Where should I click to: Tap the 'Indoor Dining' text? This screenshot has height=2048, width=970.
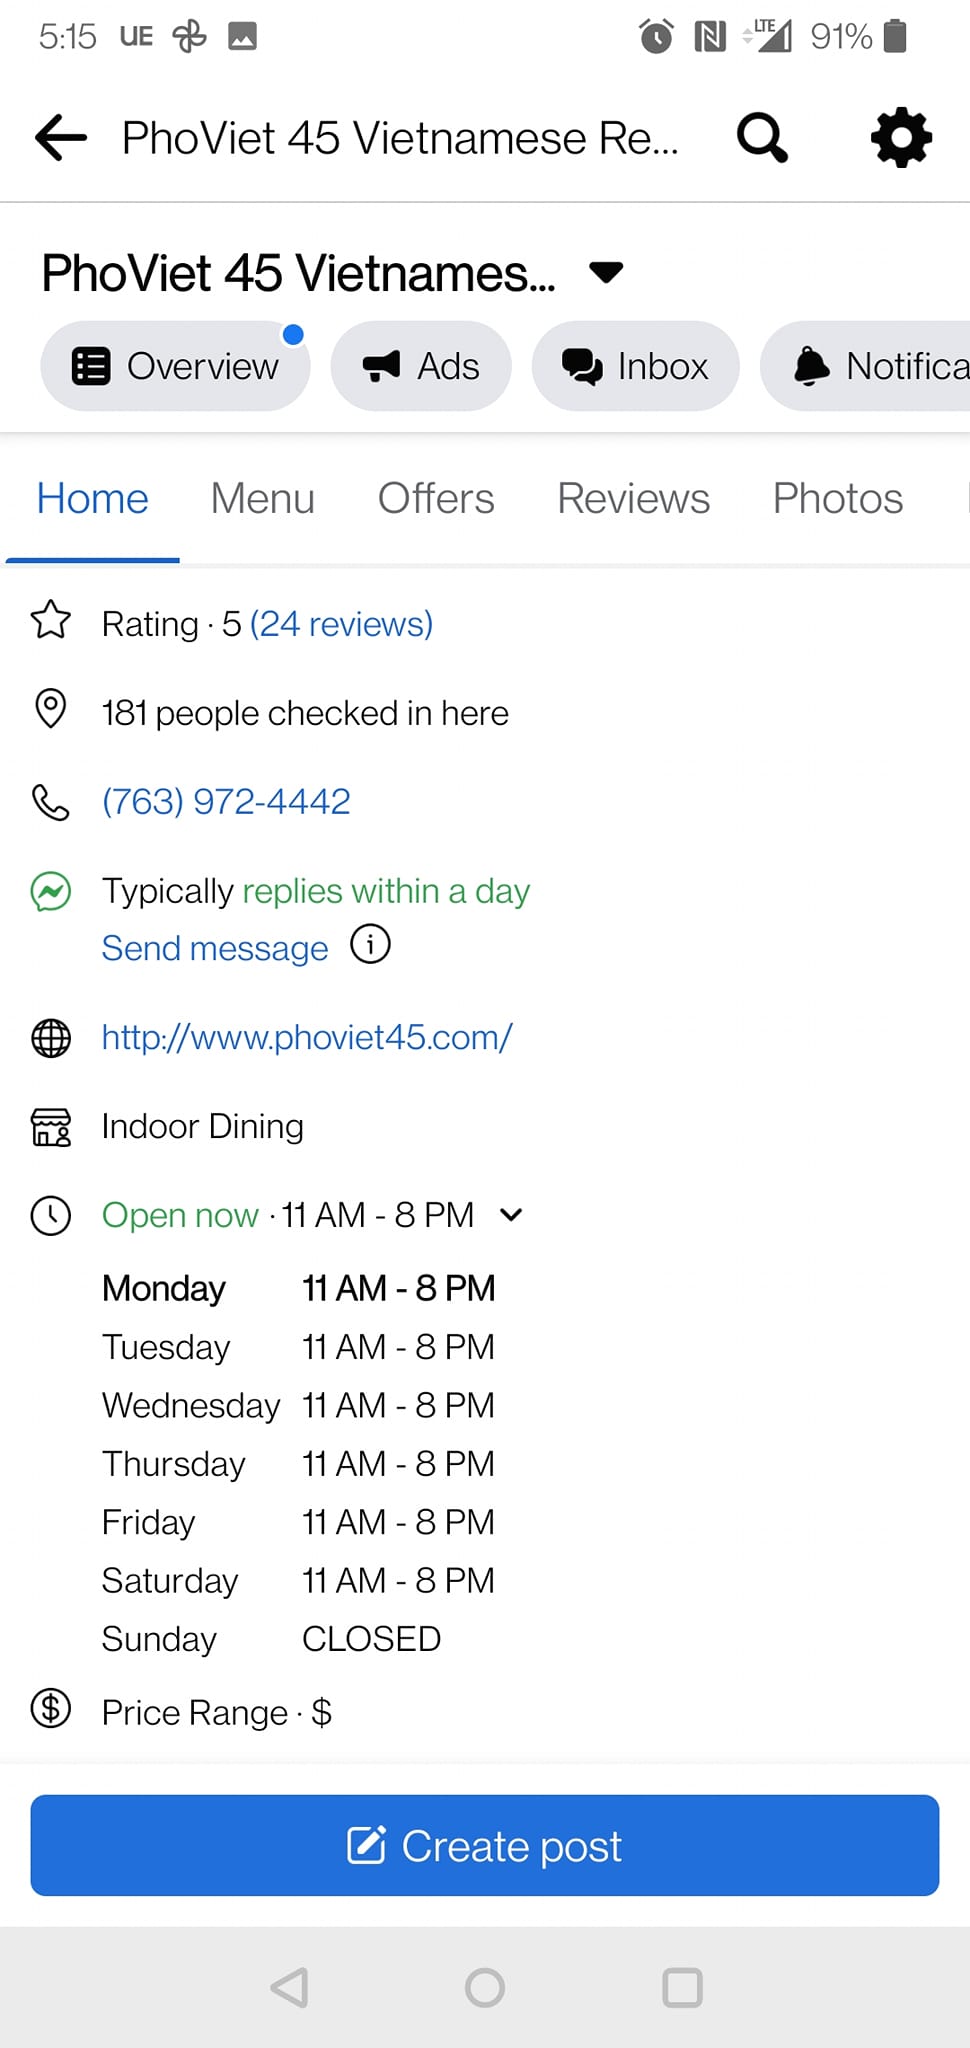click(x=203, y=1127)
